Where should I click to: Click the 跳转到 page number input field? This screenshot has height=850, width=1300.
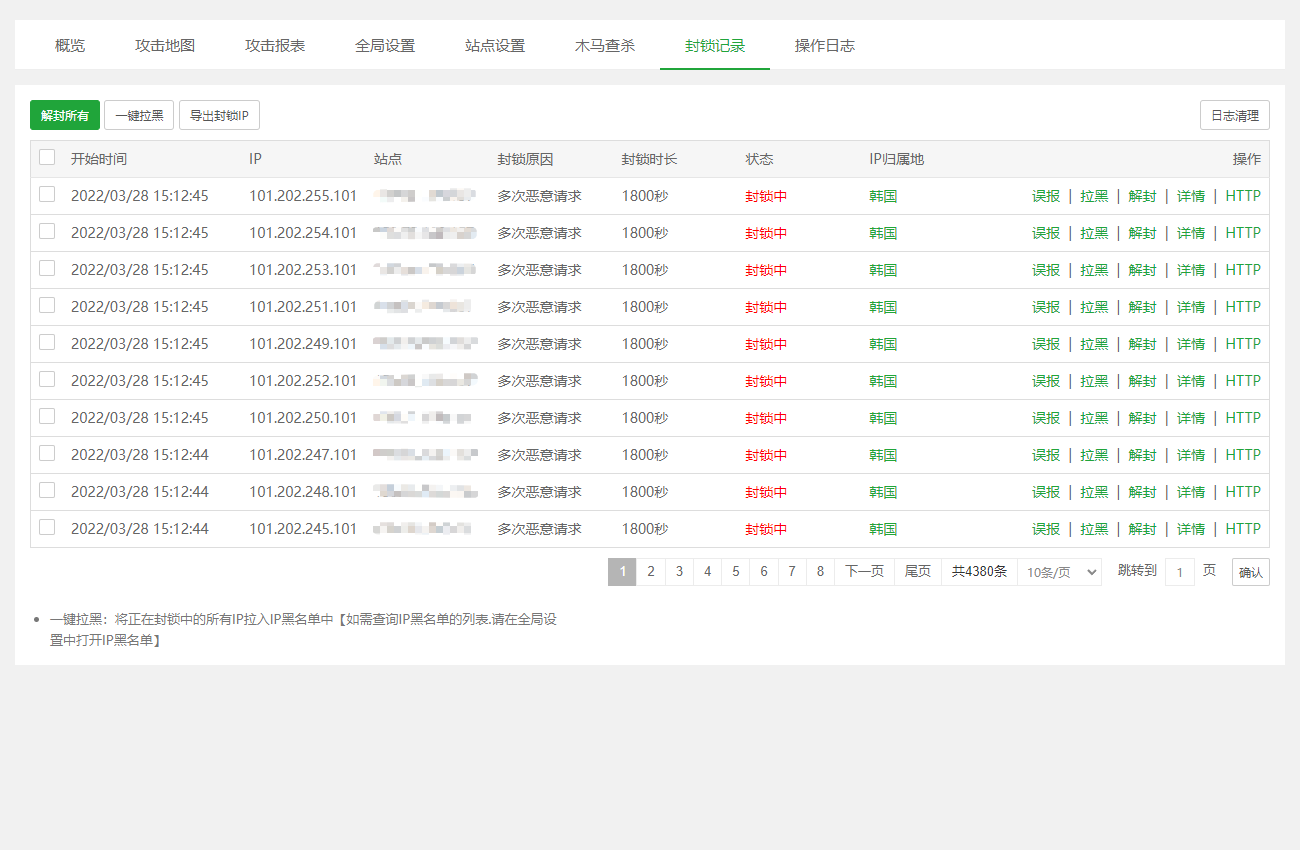tap(1179, 572)
